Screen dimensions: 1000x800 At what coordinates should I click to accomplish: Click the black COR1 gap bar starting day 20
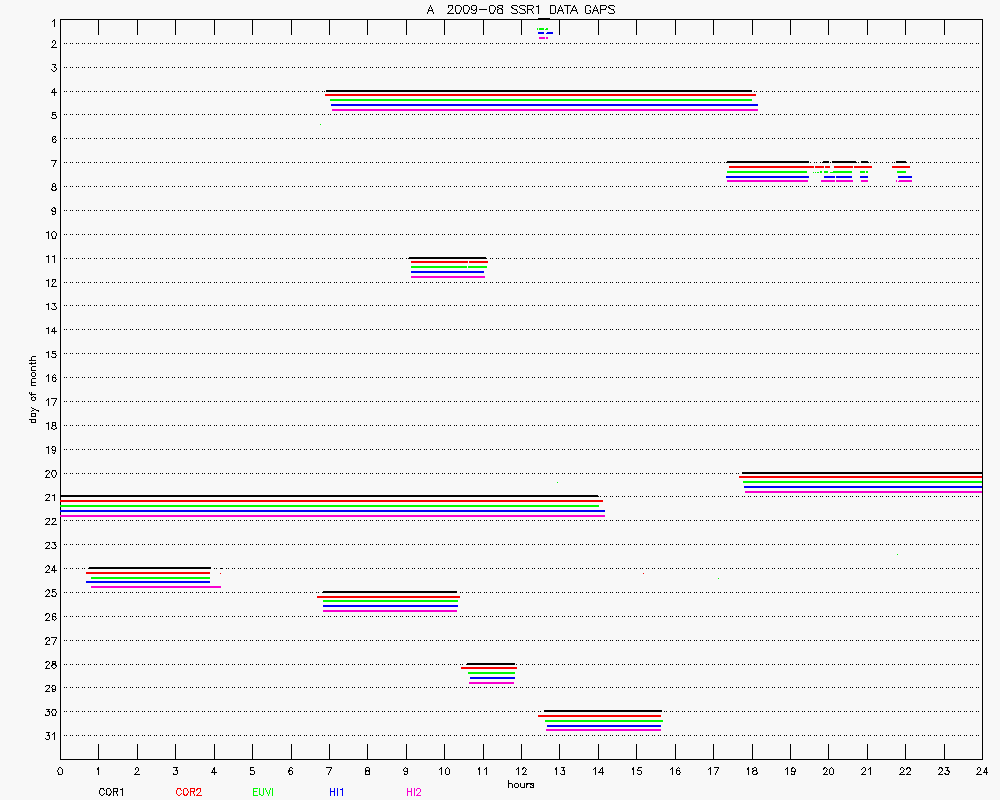click(x=860, y=473)
